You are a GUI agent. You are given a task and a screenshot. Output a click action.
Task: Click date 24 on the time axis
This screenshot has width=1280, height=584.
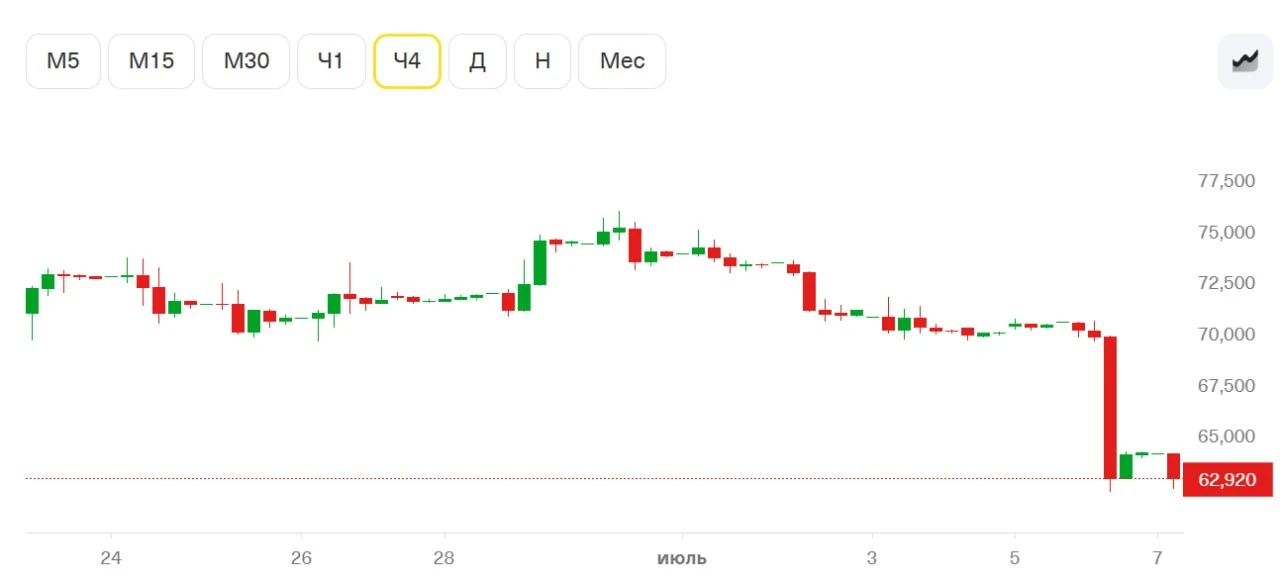point(111,558)
